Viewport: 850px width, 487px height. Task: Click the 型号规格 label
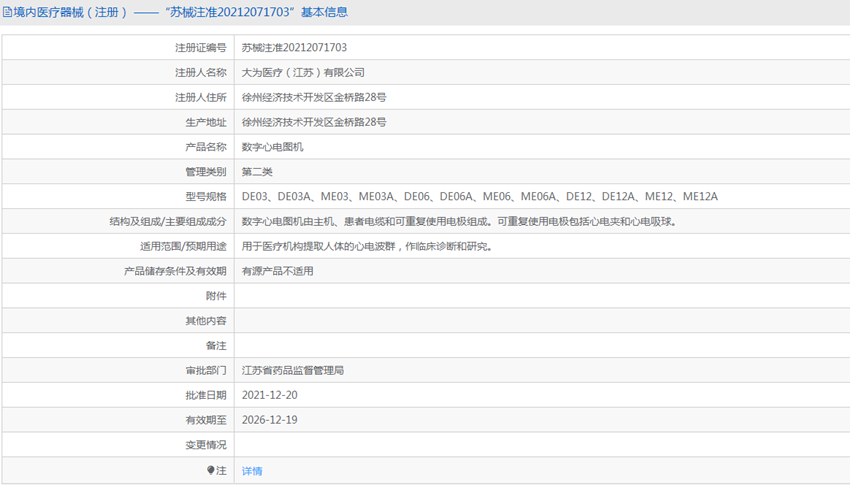(x=206, y=196)
